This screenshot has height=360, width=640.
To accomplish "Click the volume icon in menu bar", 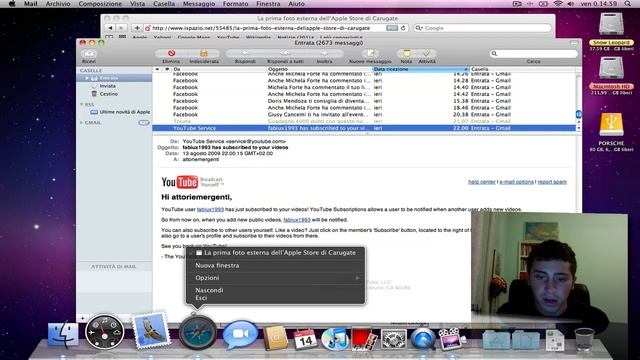I will point(570,4).
